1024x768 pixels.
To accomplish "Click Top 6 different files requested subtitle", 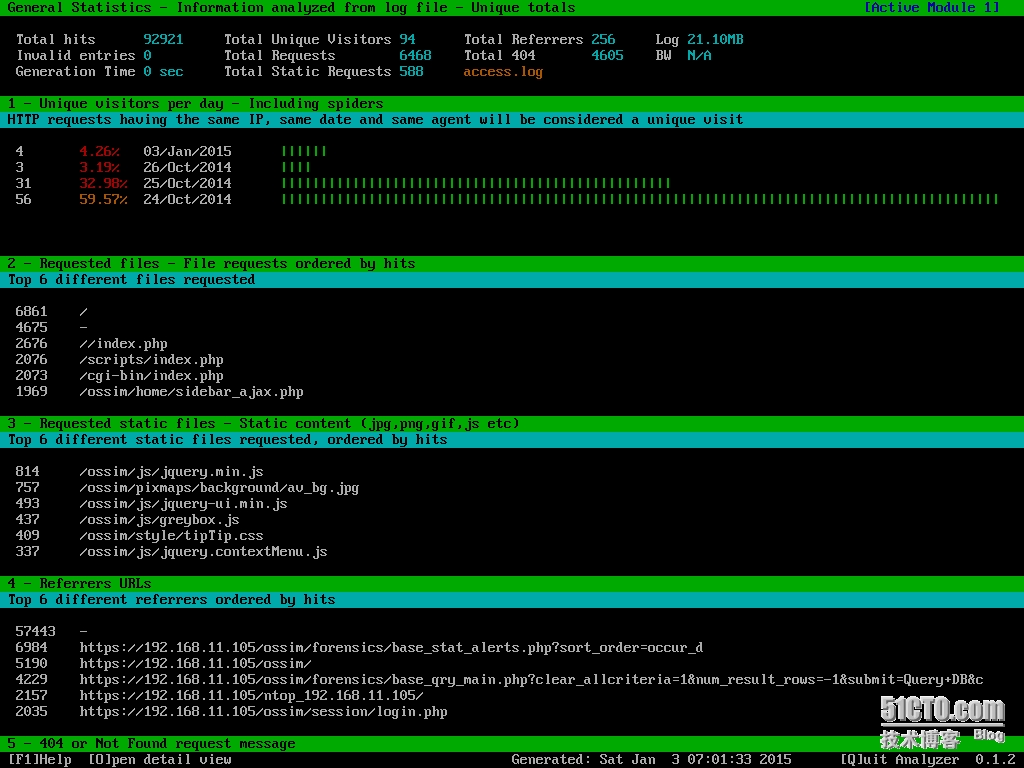I will point(131,280).
